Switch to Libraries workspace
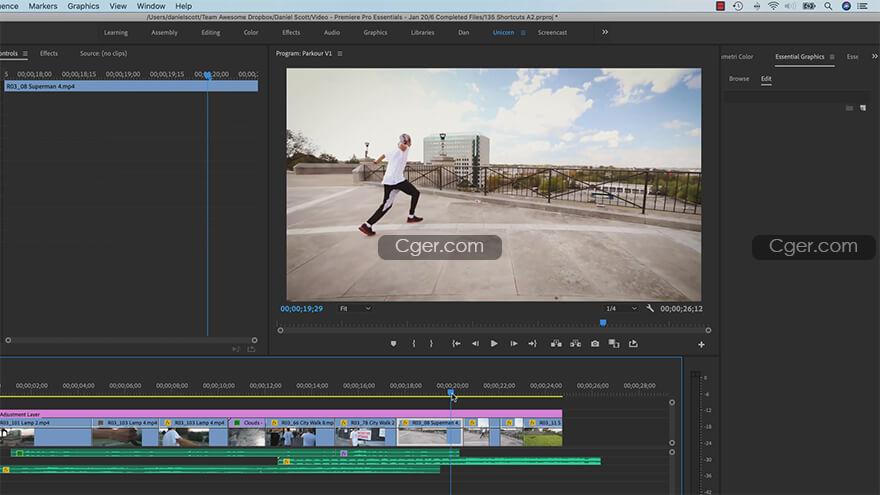The height and width of the screenshot is (495, 880). coord(423,33)
